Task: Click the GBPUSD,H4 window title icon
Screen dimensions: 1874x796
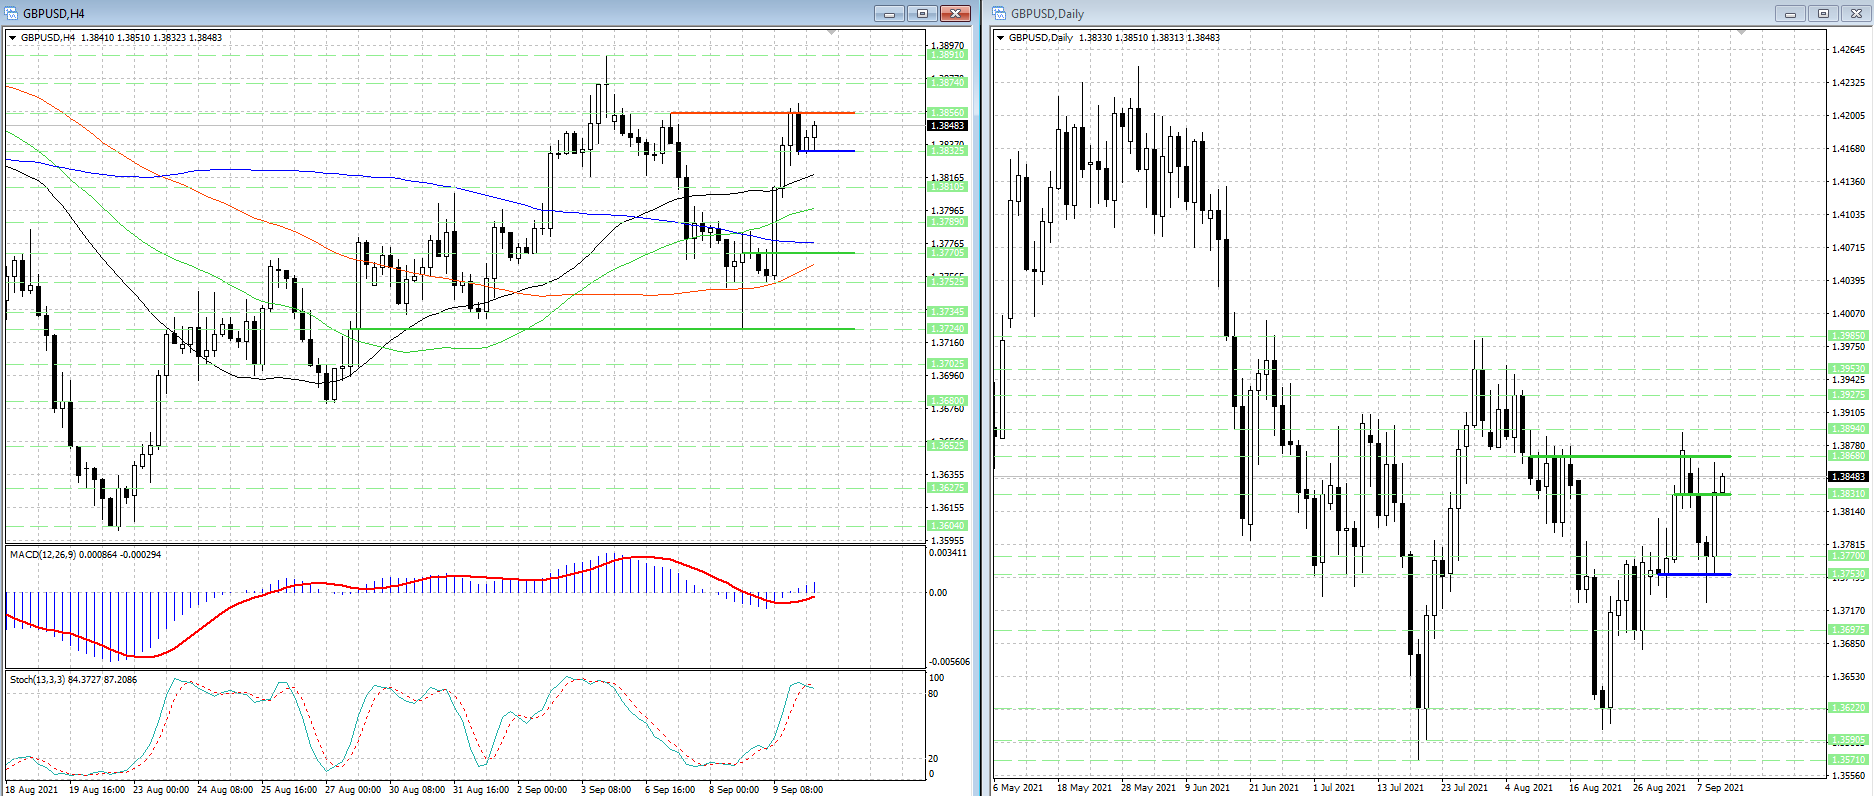Action: coord(11,13)
